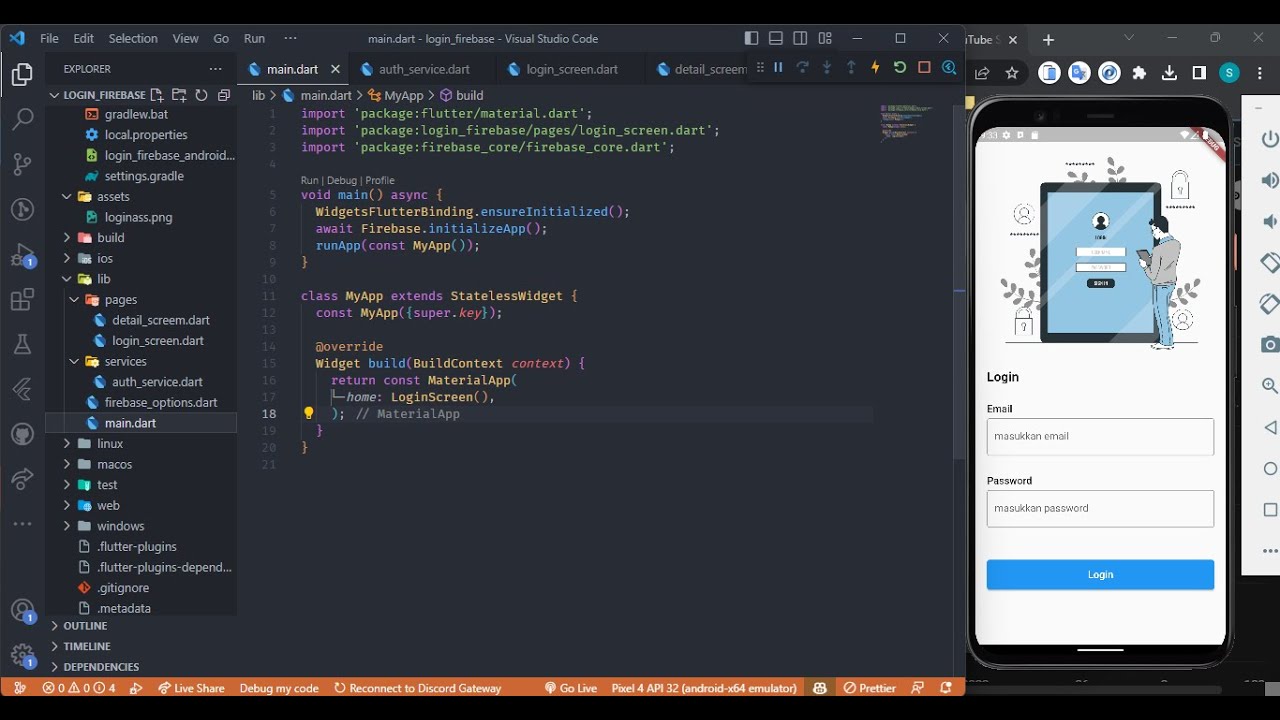The image size is (1280, 720).
Task: Open the Manage gear icon
Action: click(x=22, y=656)
